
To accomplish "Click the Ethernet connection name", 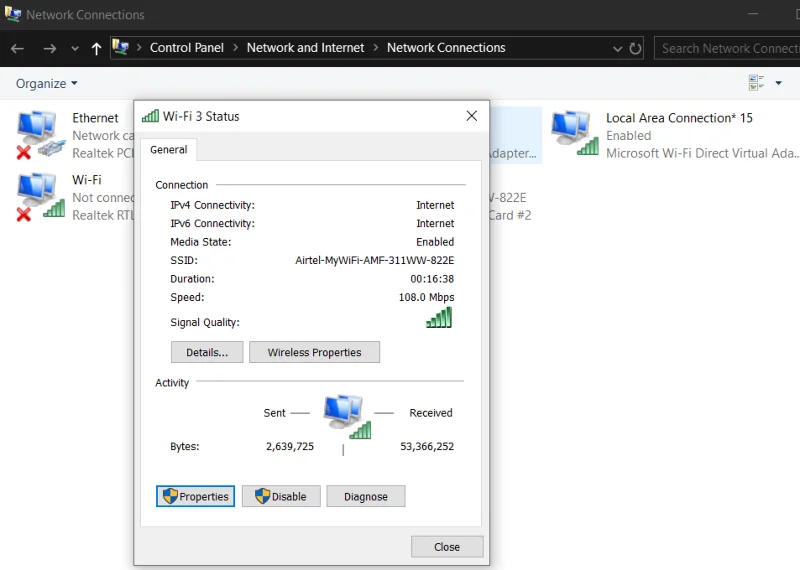I will pyautogui.click(x=95, y=118).
